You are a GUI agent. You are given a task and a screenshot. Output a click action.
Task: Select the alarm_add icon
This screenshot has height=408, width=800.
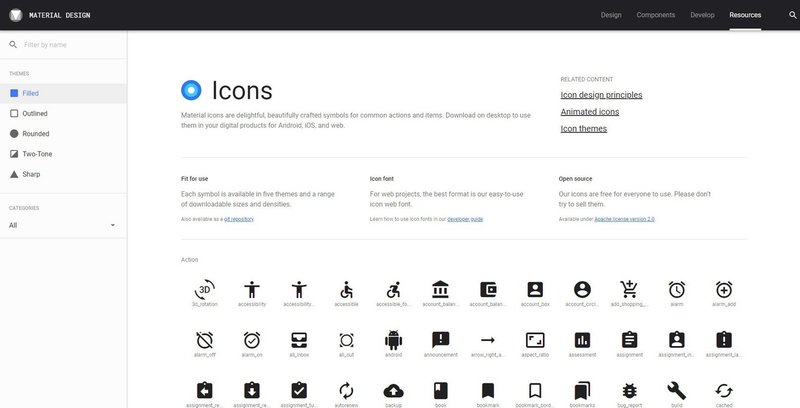724,290
